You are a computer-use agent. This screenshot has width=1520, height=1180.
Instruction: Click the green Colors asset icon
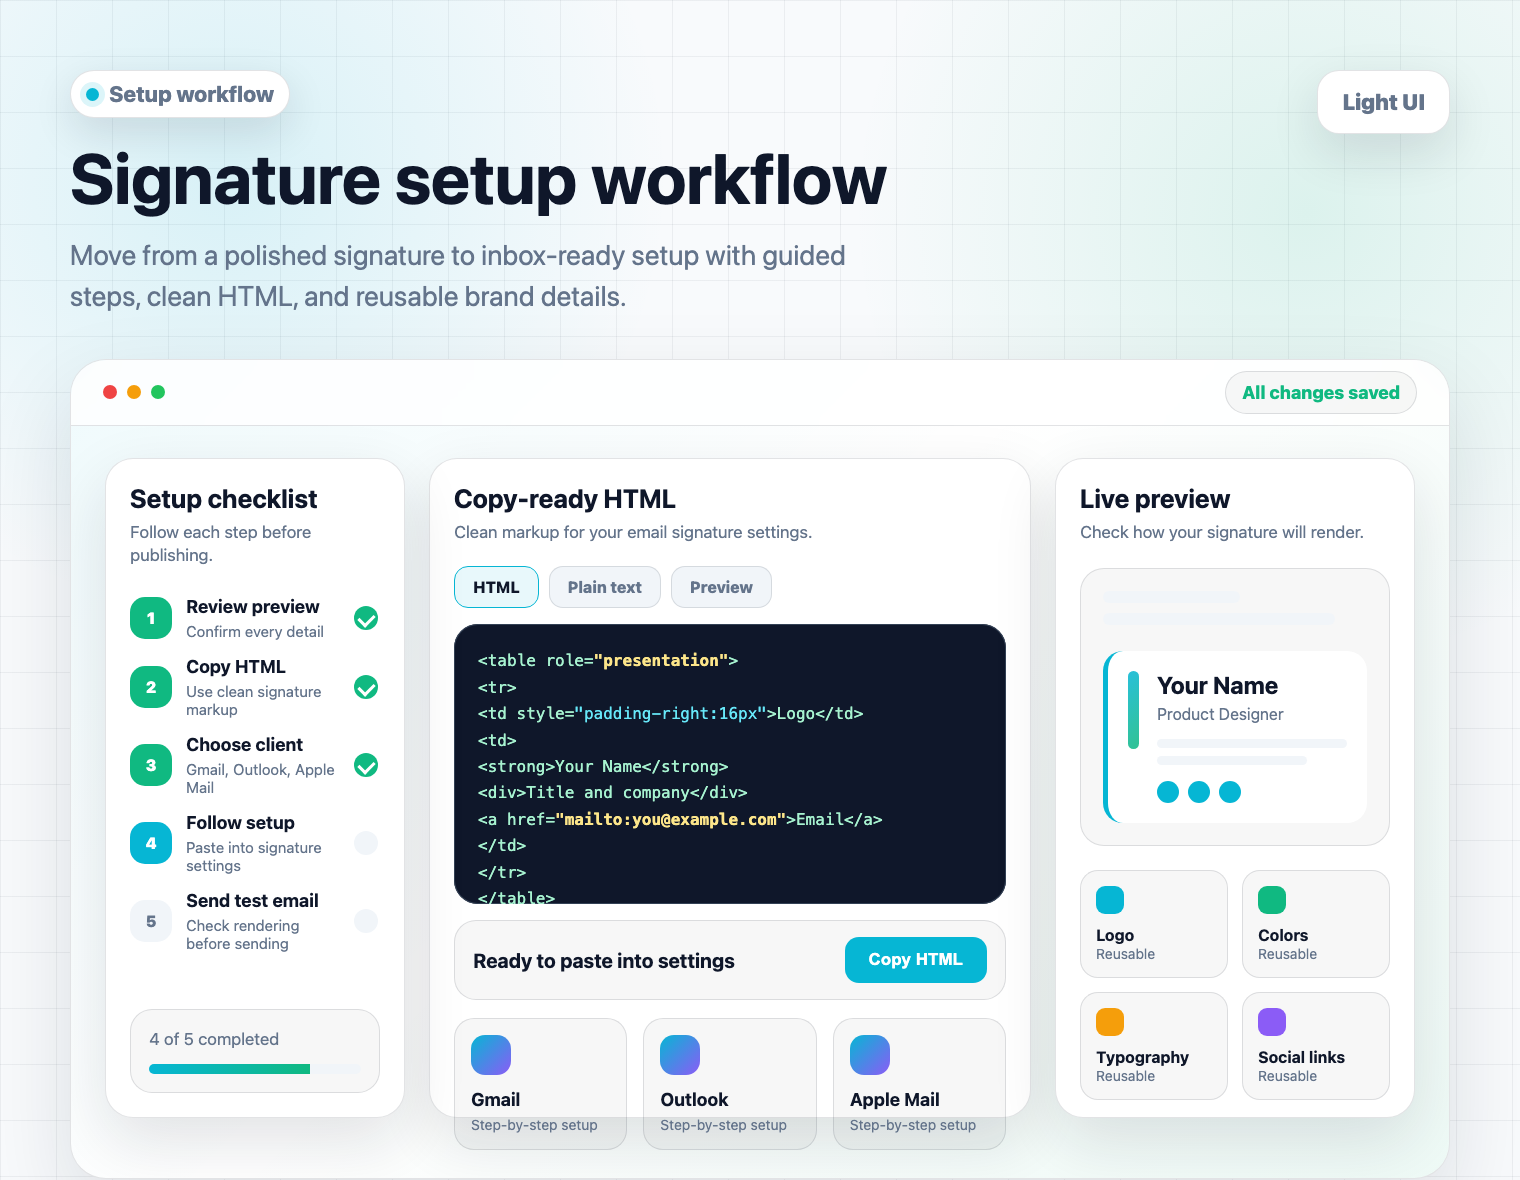(x=1272, y=900)
